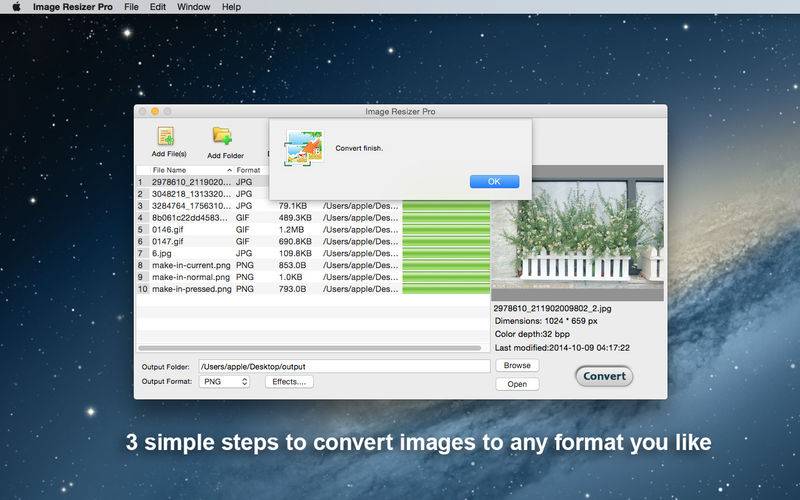
Task: Select the 2978610_2119020... file row
Action: (x=202, y=182)
